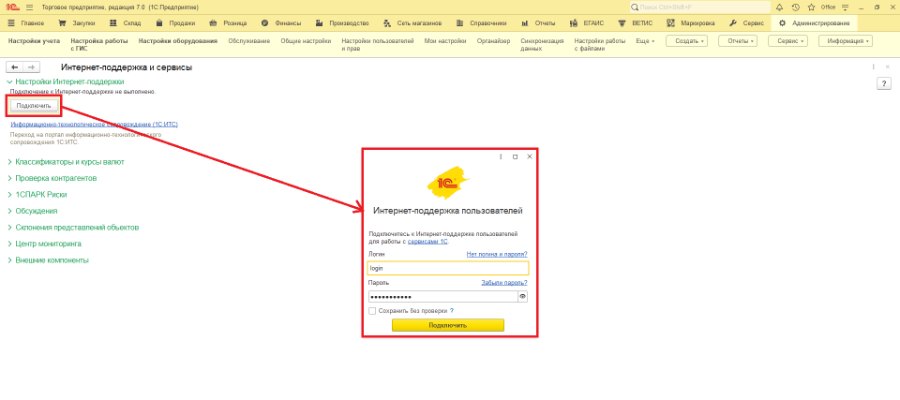This screenshot has height=400, width=900.
Task: Open Обслуживание command
Action: click(249, 41)
